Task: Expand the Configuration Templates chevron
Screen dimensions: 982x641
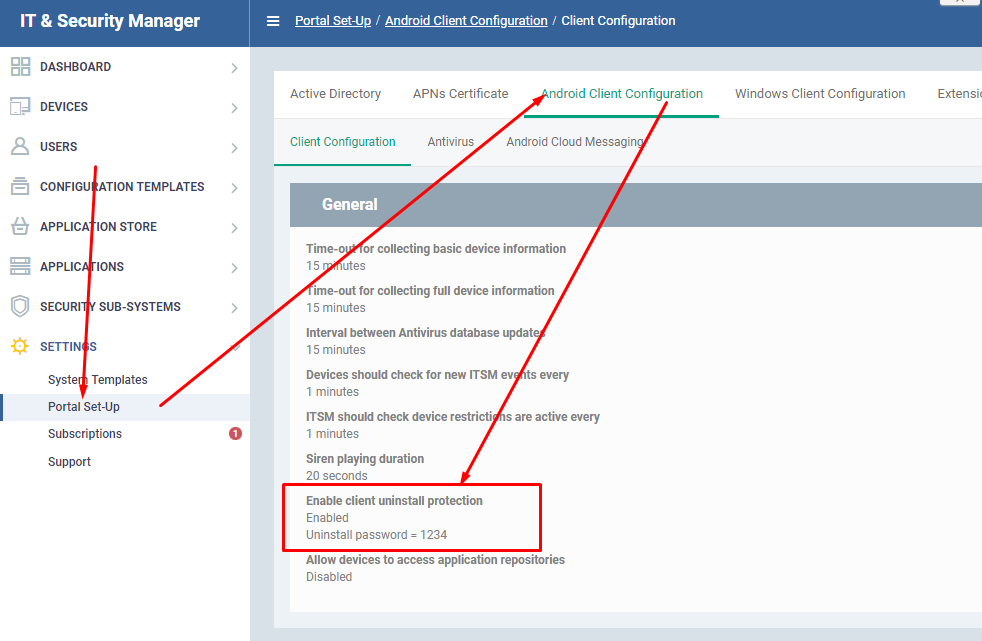Action: click(234, 188)
